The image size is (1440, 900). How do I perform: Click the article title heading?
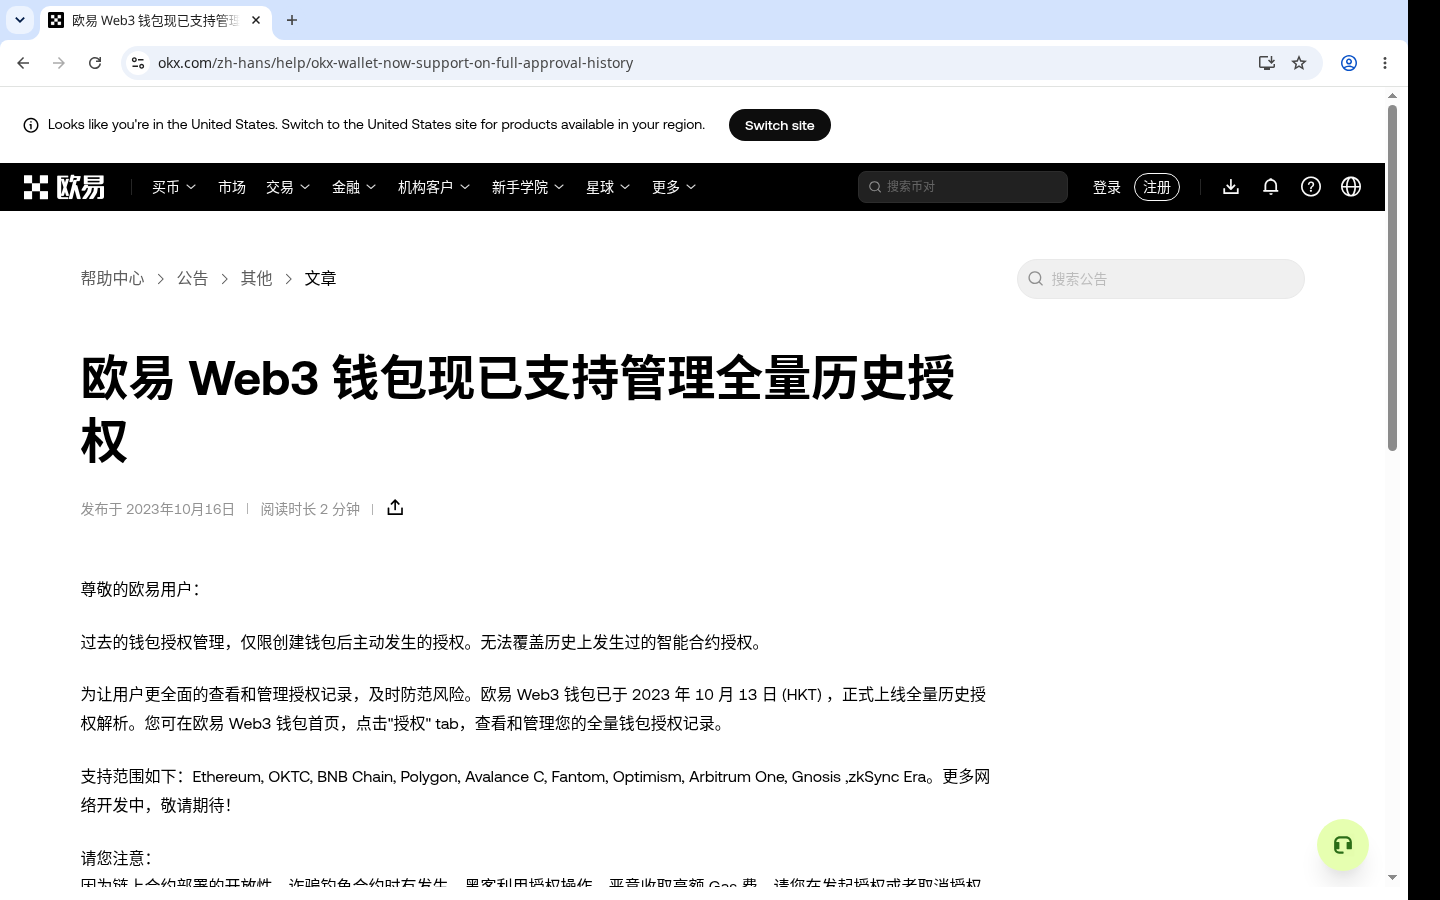[517, 409]
